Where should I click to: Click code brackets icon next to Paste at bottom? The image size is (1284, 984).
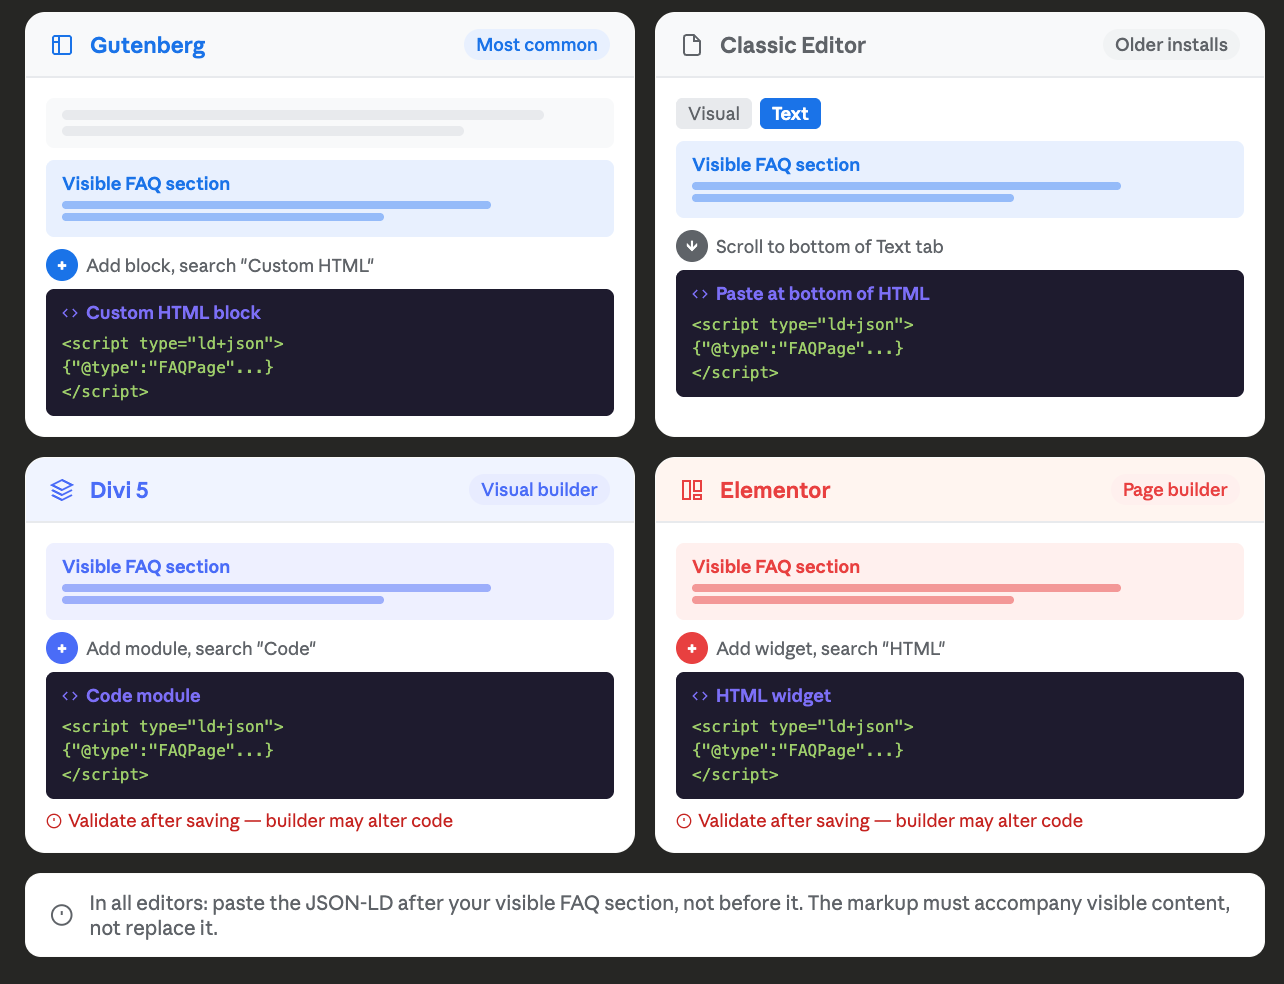coord(700,294)
